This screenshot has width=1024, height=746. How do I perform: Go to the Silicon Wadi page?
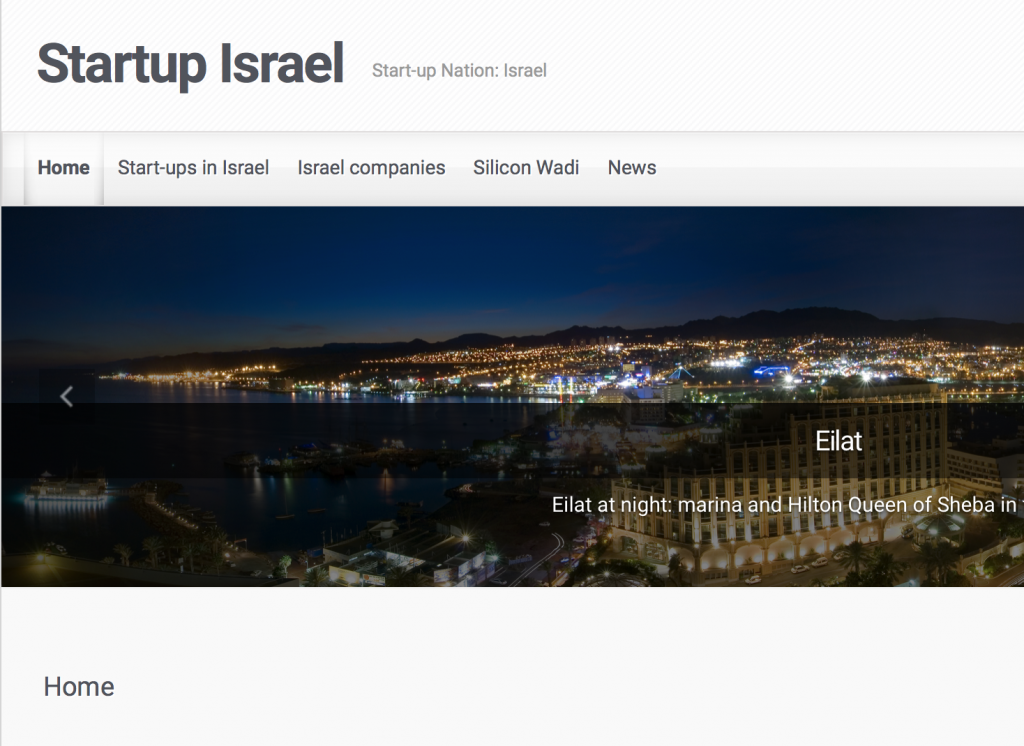pos(526,168)
